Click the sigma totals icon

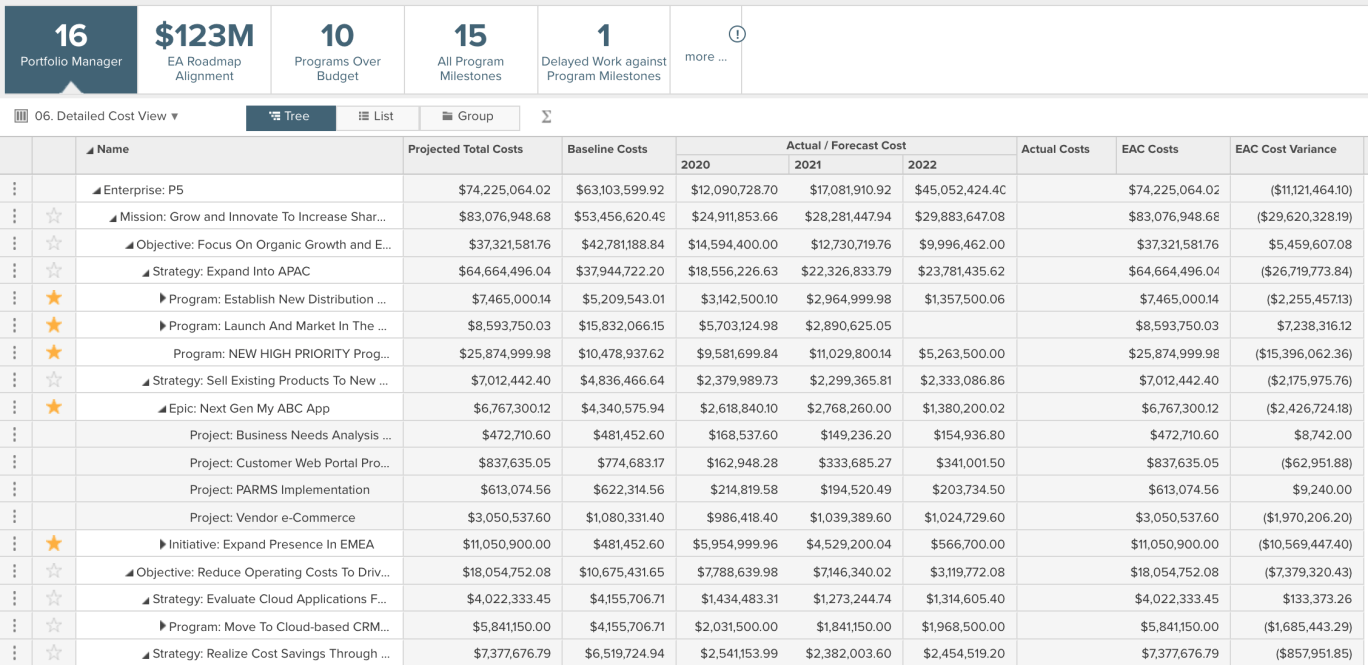coord(546,116)
